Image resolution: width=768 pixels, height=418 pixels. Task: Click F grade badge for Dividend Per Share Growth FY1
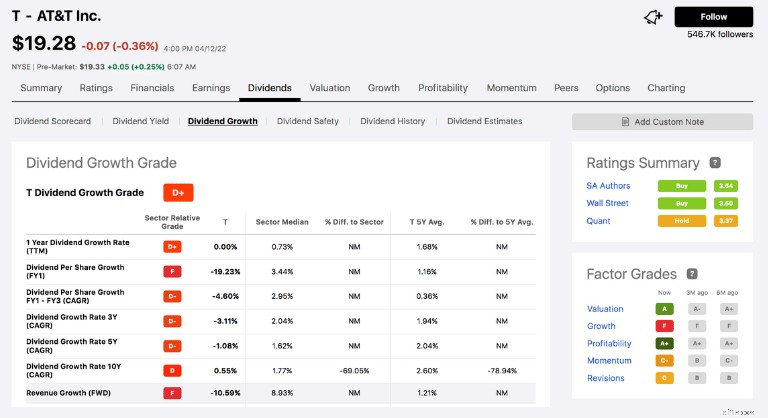pos(172,271)
